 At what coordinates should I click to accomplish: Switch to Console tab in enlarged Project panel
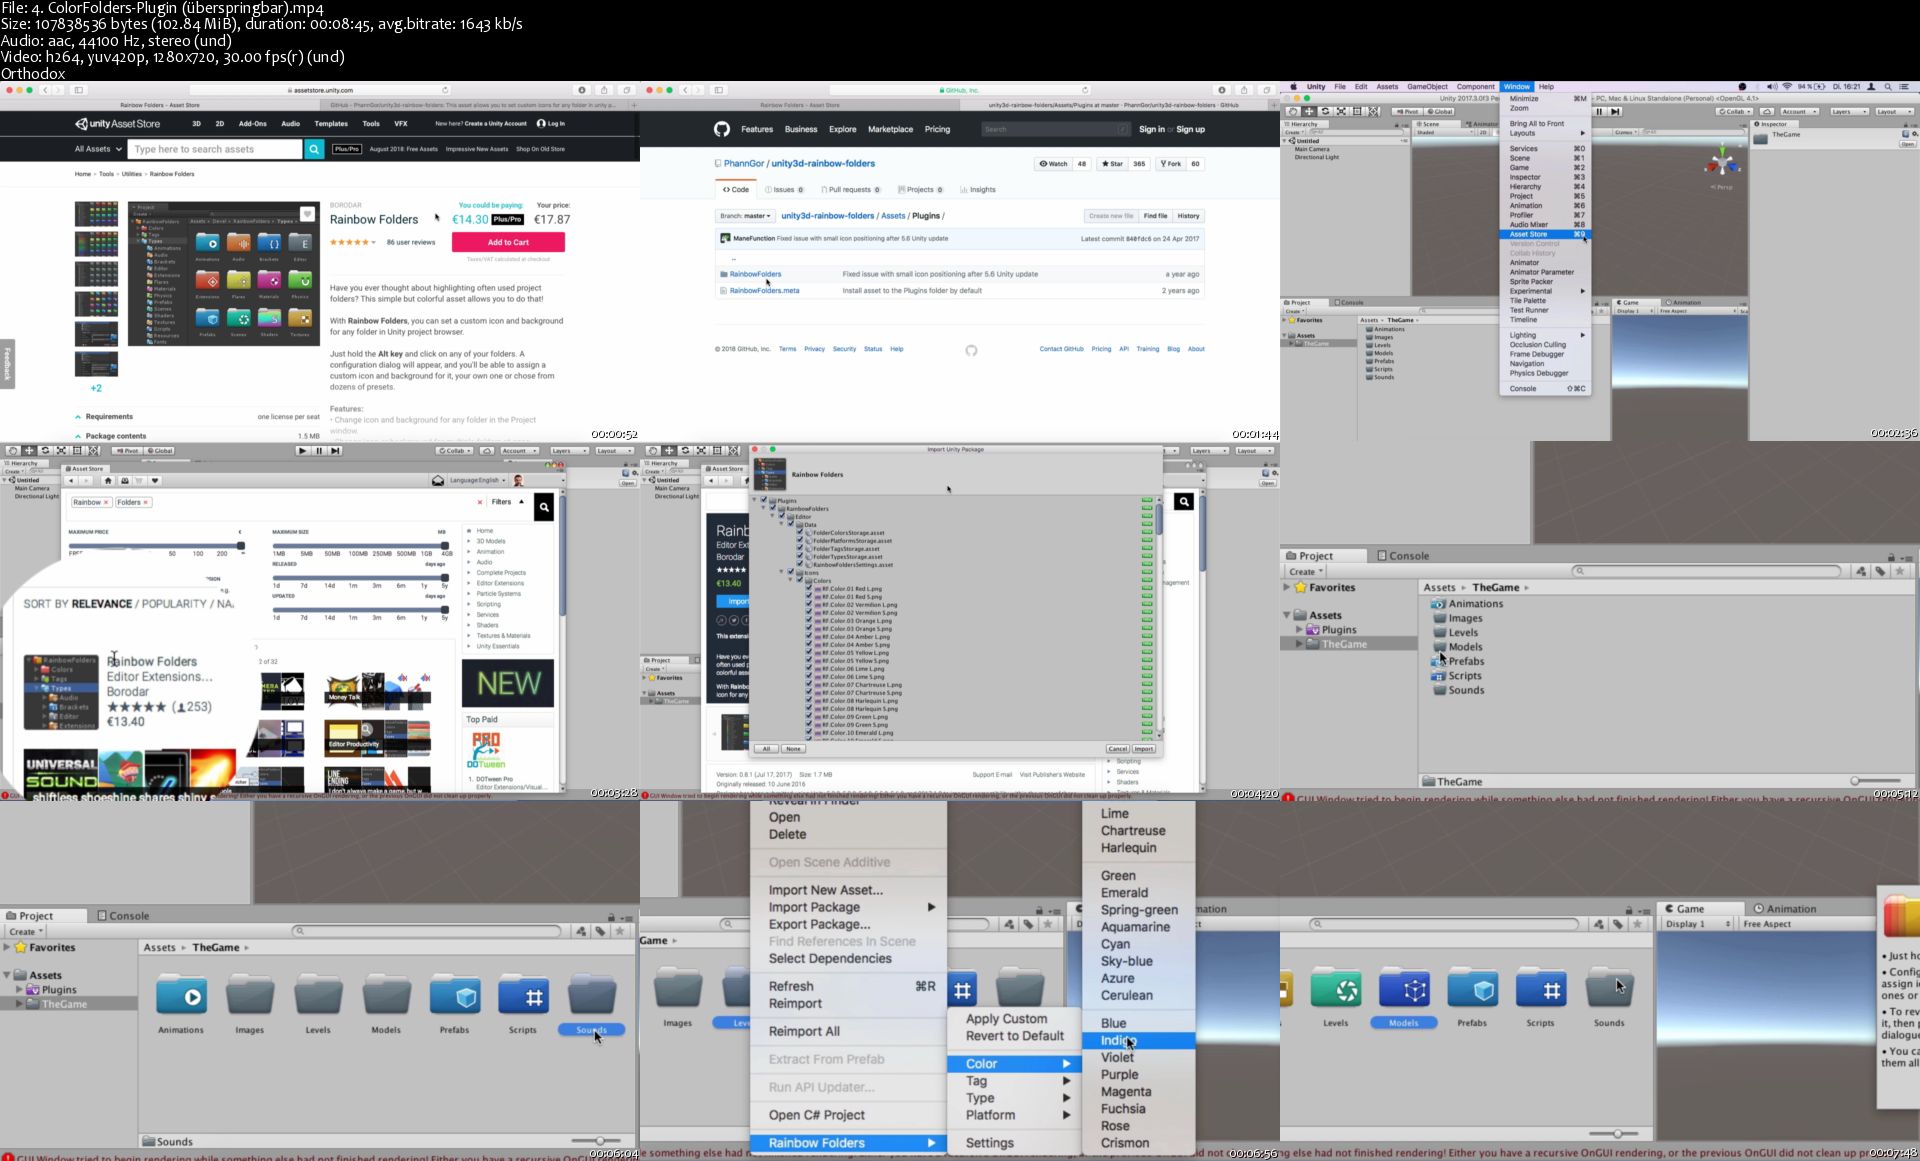(x=1402, y=556)
